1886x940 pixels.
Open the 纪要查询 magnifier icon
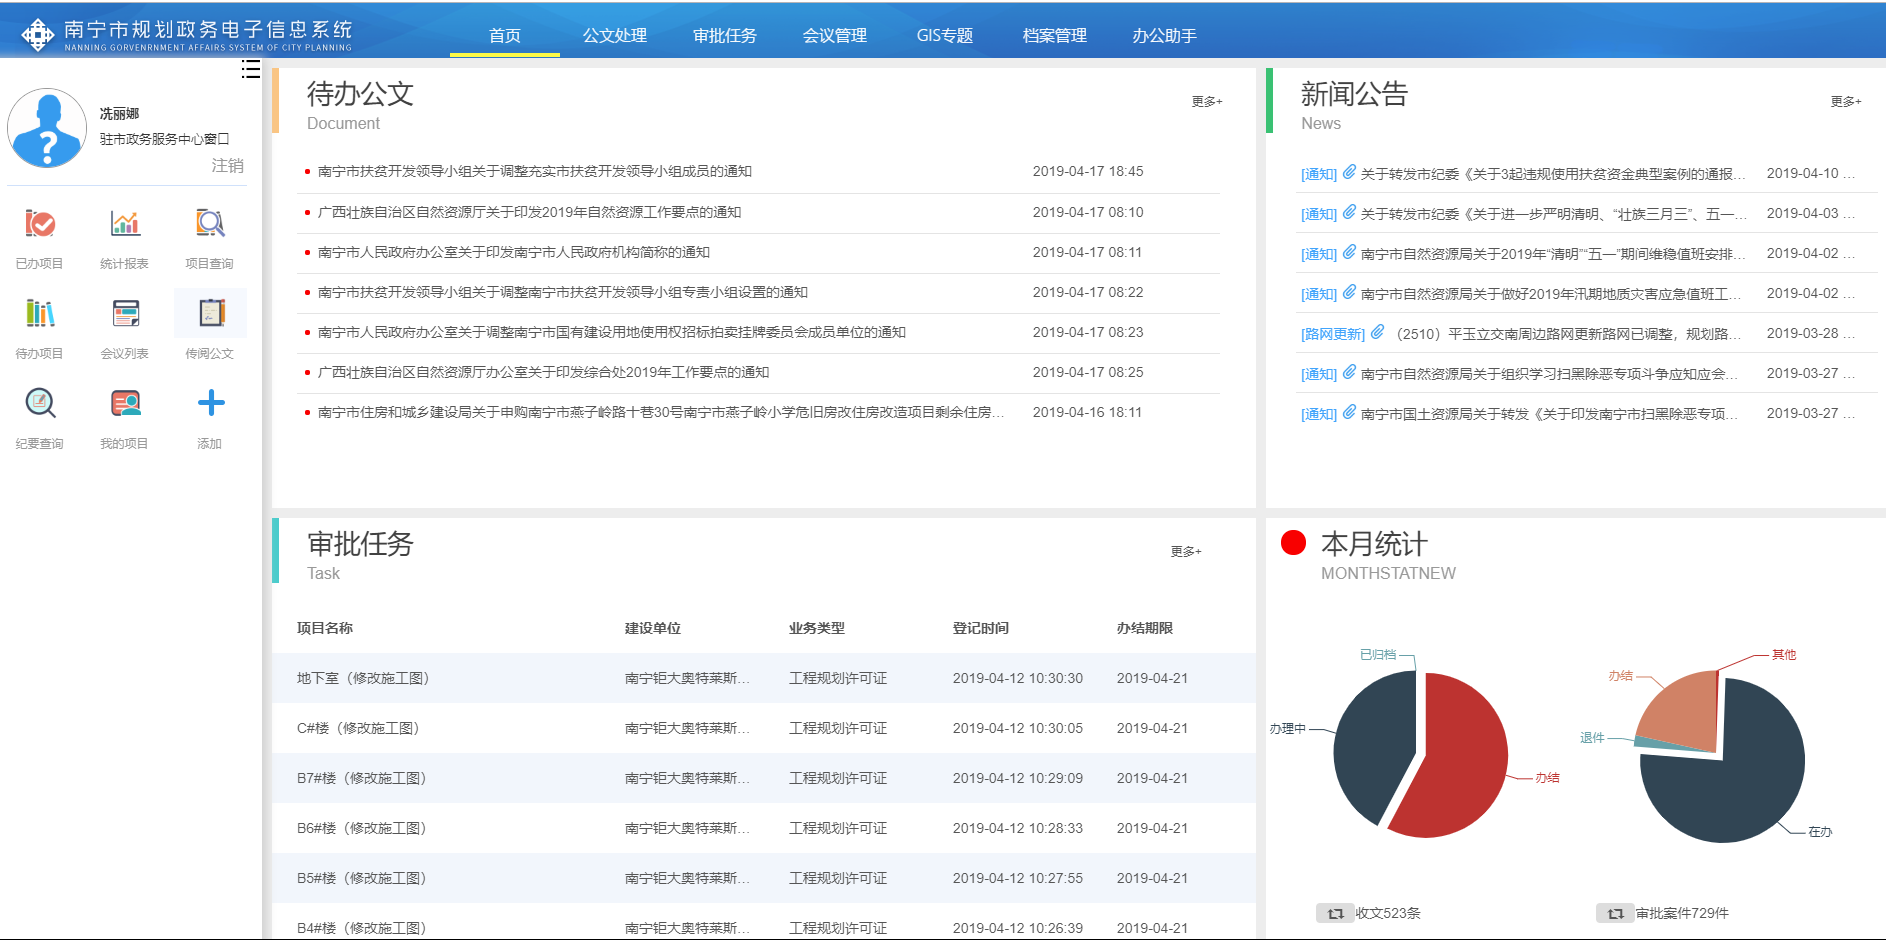[x=40, y=404]
